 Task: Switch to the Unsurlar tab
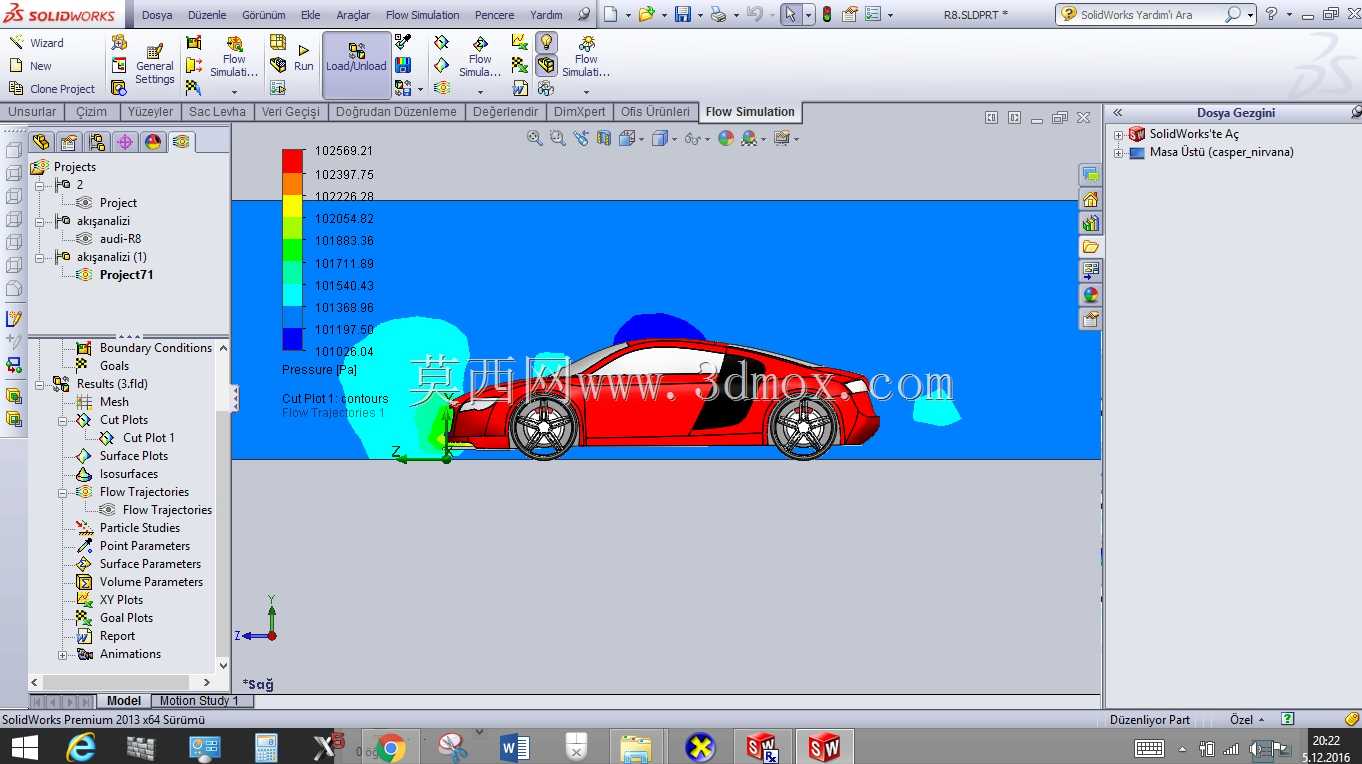coord(33,112)
